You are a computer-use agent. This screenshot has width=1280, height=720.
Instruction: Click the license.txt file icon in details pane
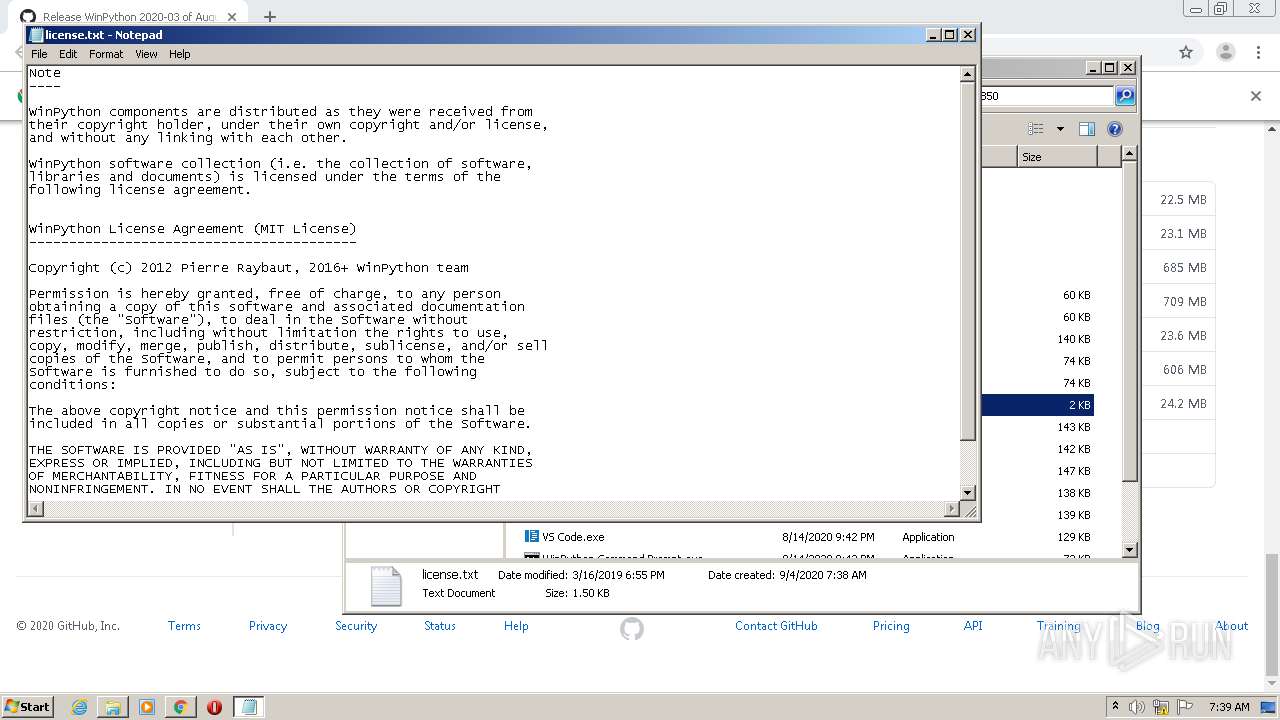386,586
